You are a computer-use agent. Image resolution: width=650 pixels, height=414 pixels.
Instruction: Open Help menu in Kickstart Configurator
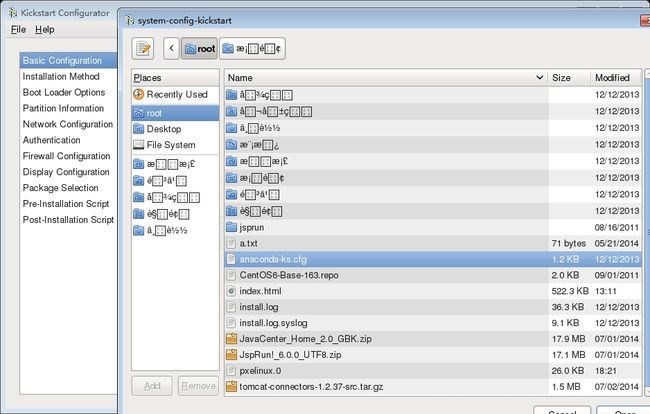click(45, 29)
